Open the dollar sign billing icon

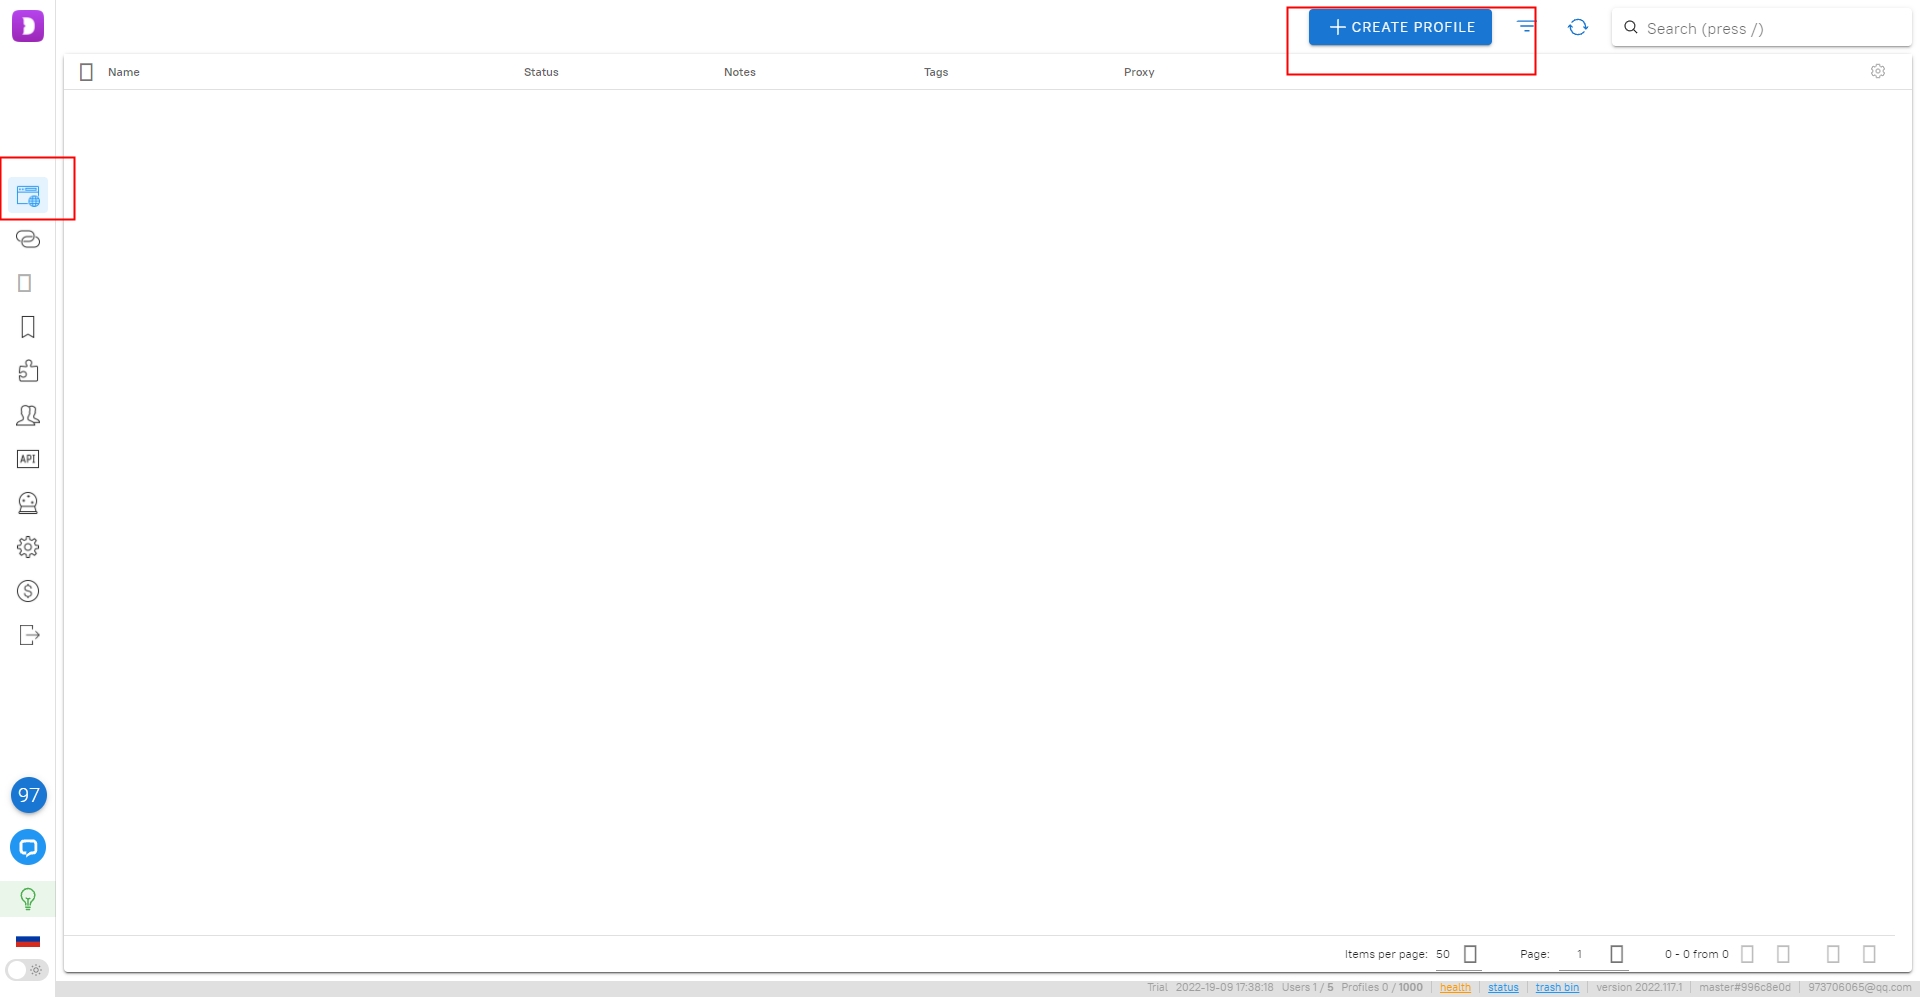coord(28,591)
